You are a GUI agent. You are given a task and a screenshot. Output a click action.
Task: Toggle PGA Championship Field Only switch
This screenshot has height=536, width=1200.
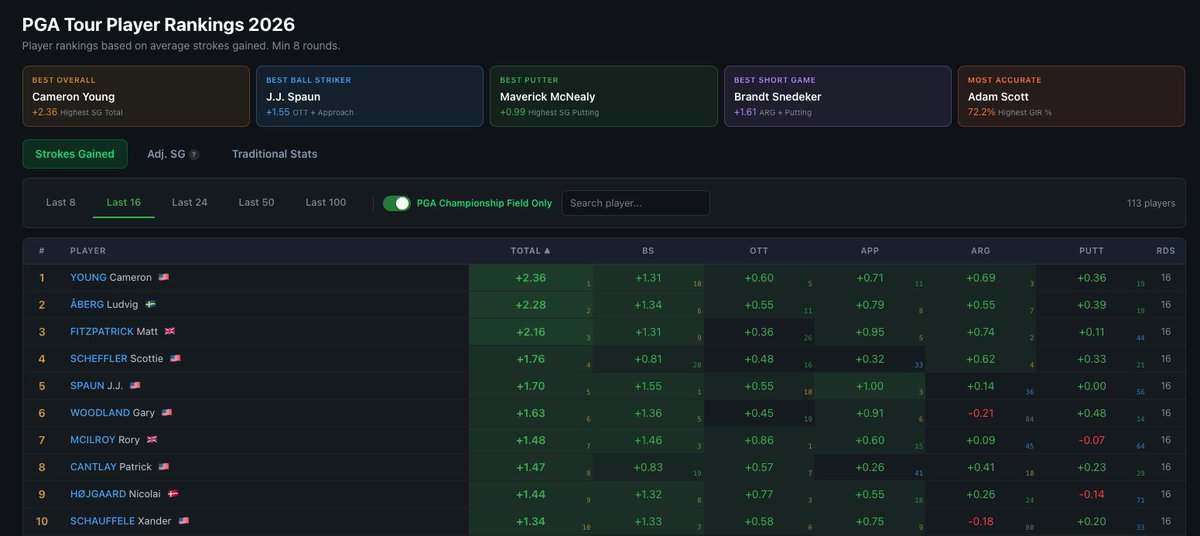coord(397,203)
